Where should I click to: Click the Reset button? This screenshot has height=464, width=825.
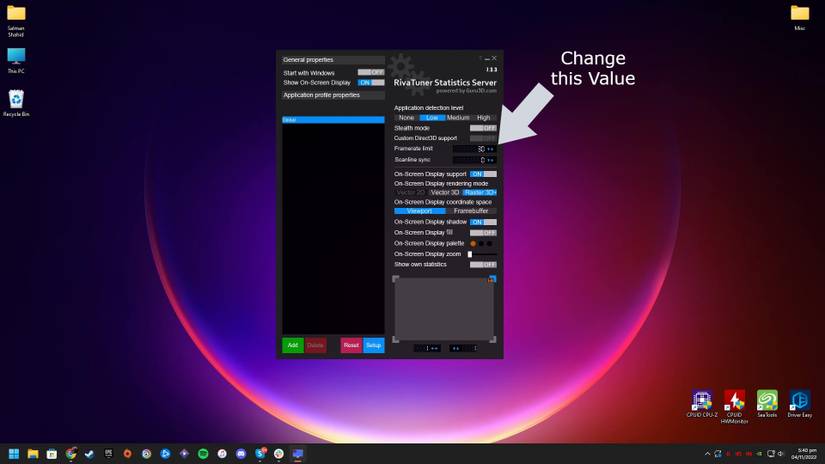tap(351, 345)
